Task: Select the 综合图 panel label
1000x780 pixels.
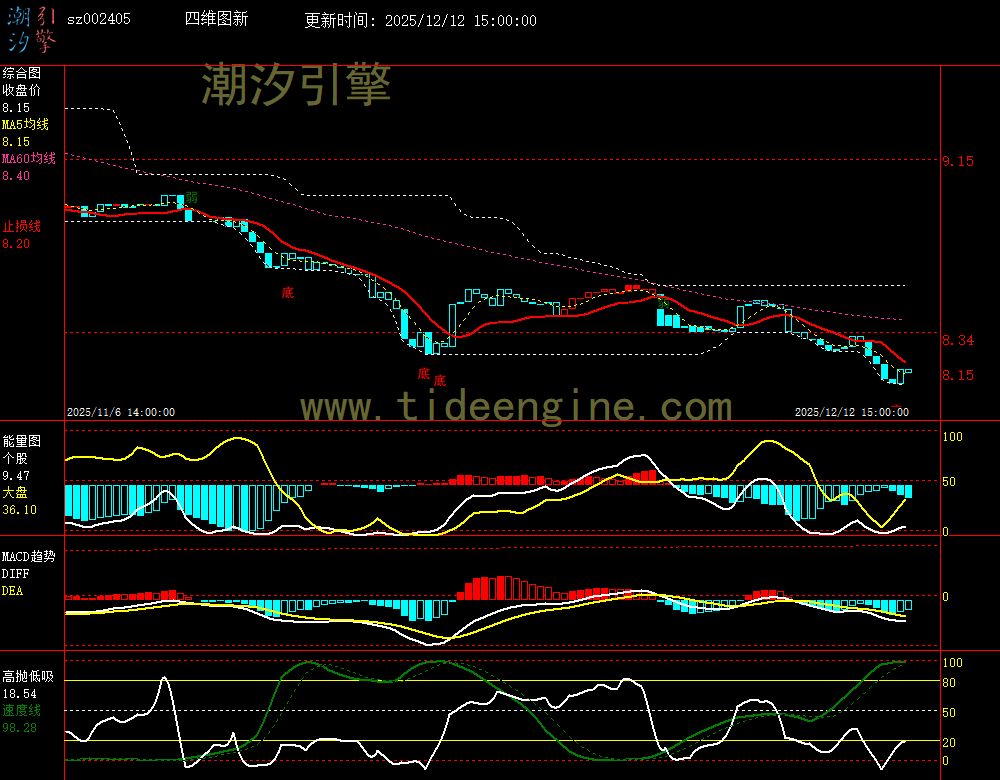Action: click(x=22, y=73)
